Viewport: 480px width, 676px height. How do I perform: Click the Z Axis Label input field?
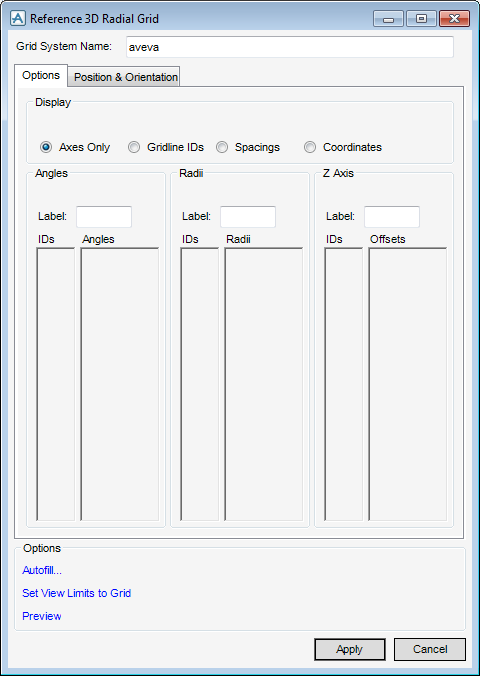point(392,216)
